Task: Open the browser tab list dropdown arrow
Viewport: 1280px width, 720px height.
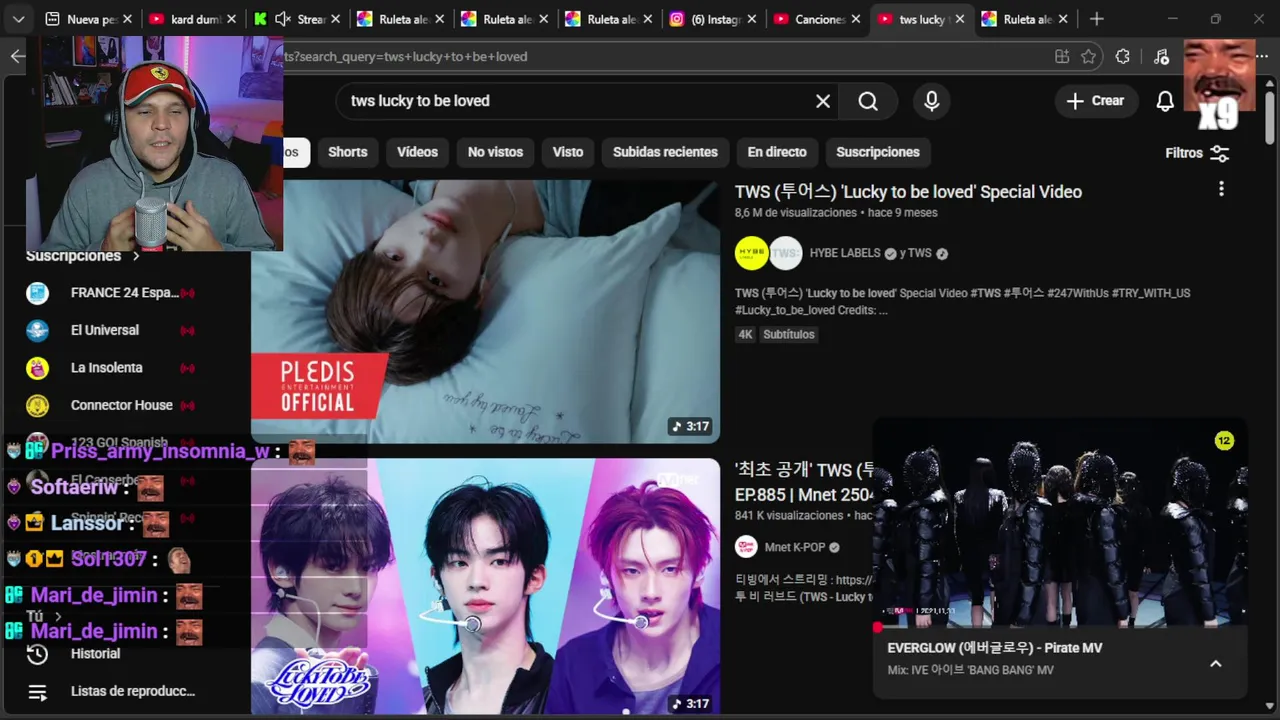Action: click(18, 19)
